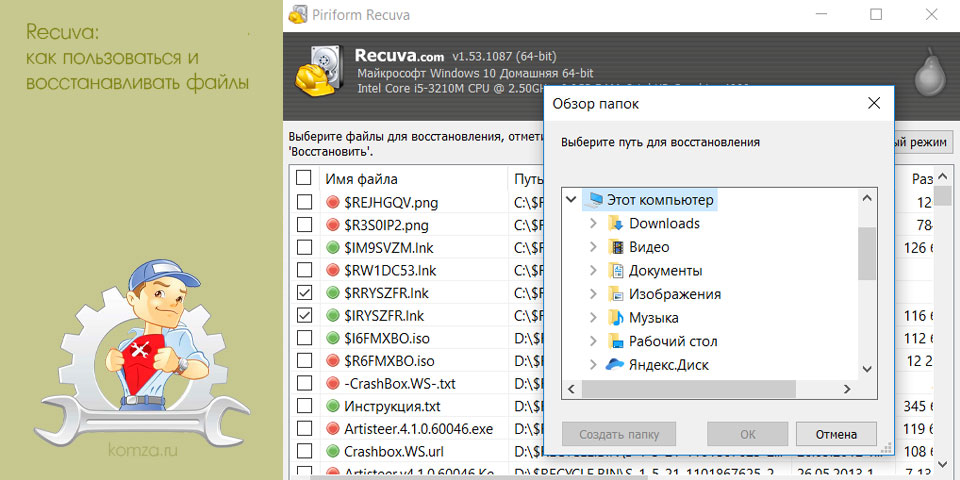
Task: Click the Рабочий стол folder icon
Action: coord(616,341)
